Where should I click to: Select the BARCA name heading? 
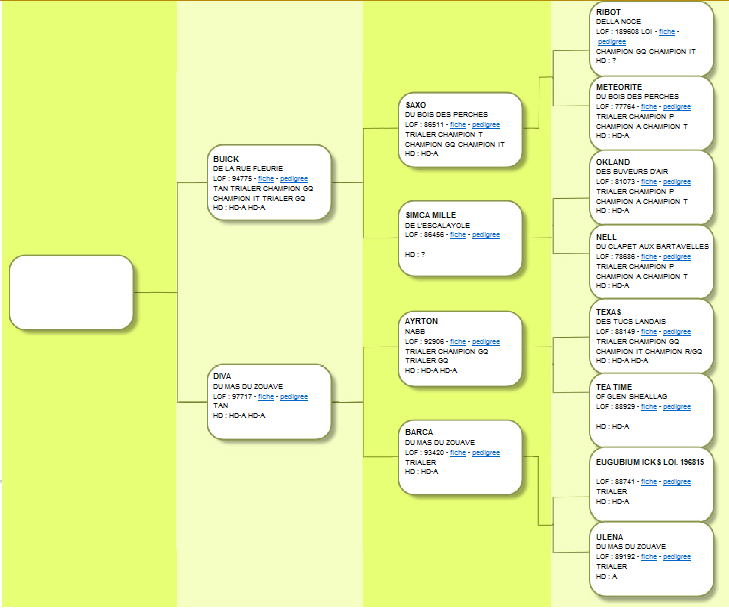419,432
